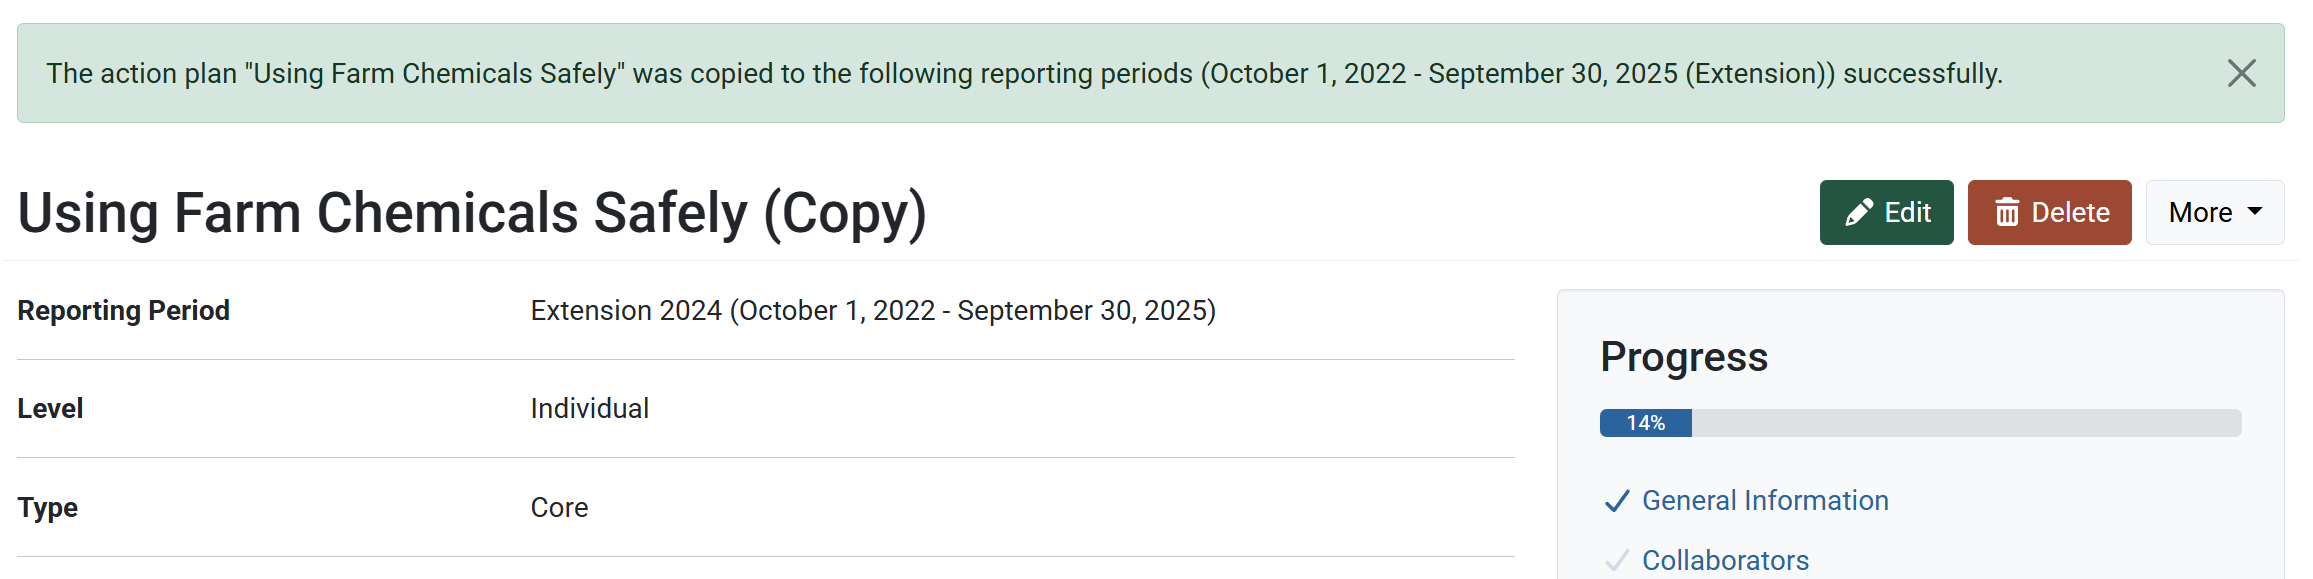Dismiss the success alert with the X

coord(2241,73)
